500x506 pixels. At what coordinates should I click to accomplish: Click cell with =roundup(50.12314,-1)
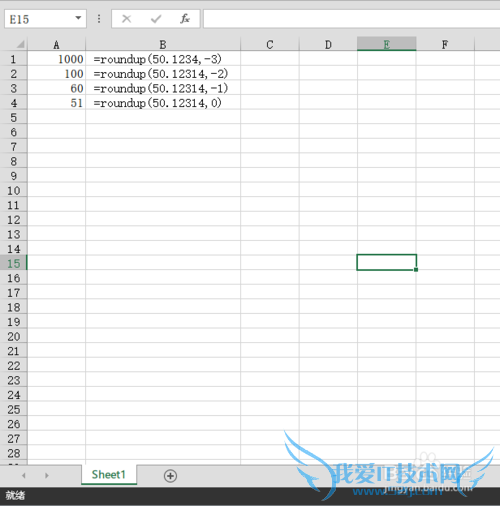pos(163,88)
